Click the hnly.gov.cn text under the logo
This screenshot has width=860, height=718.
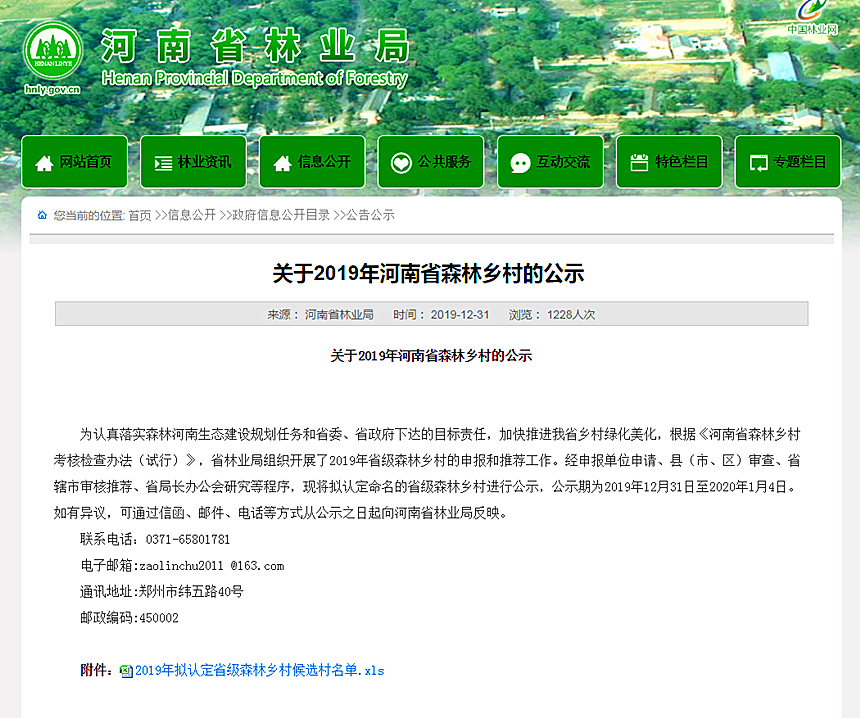coord(52,89)
